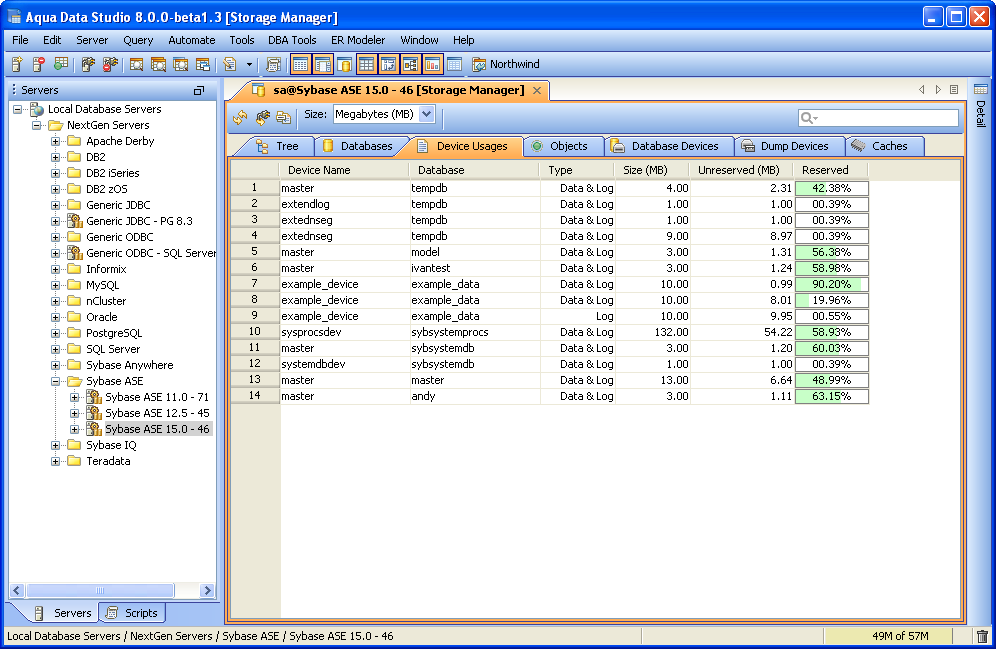Viewport: 996px width, 649px height.
Task: Expand the Oracle folder
Action: [x=56, y=317]
